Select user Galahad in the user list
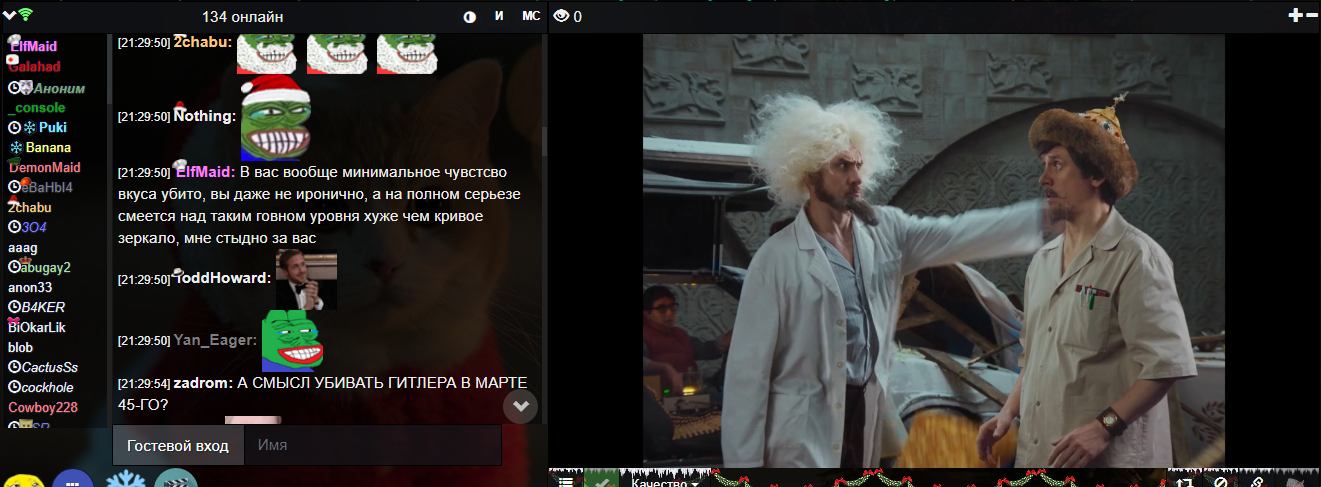 (x=34, y=67)
